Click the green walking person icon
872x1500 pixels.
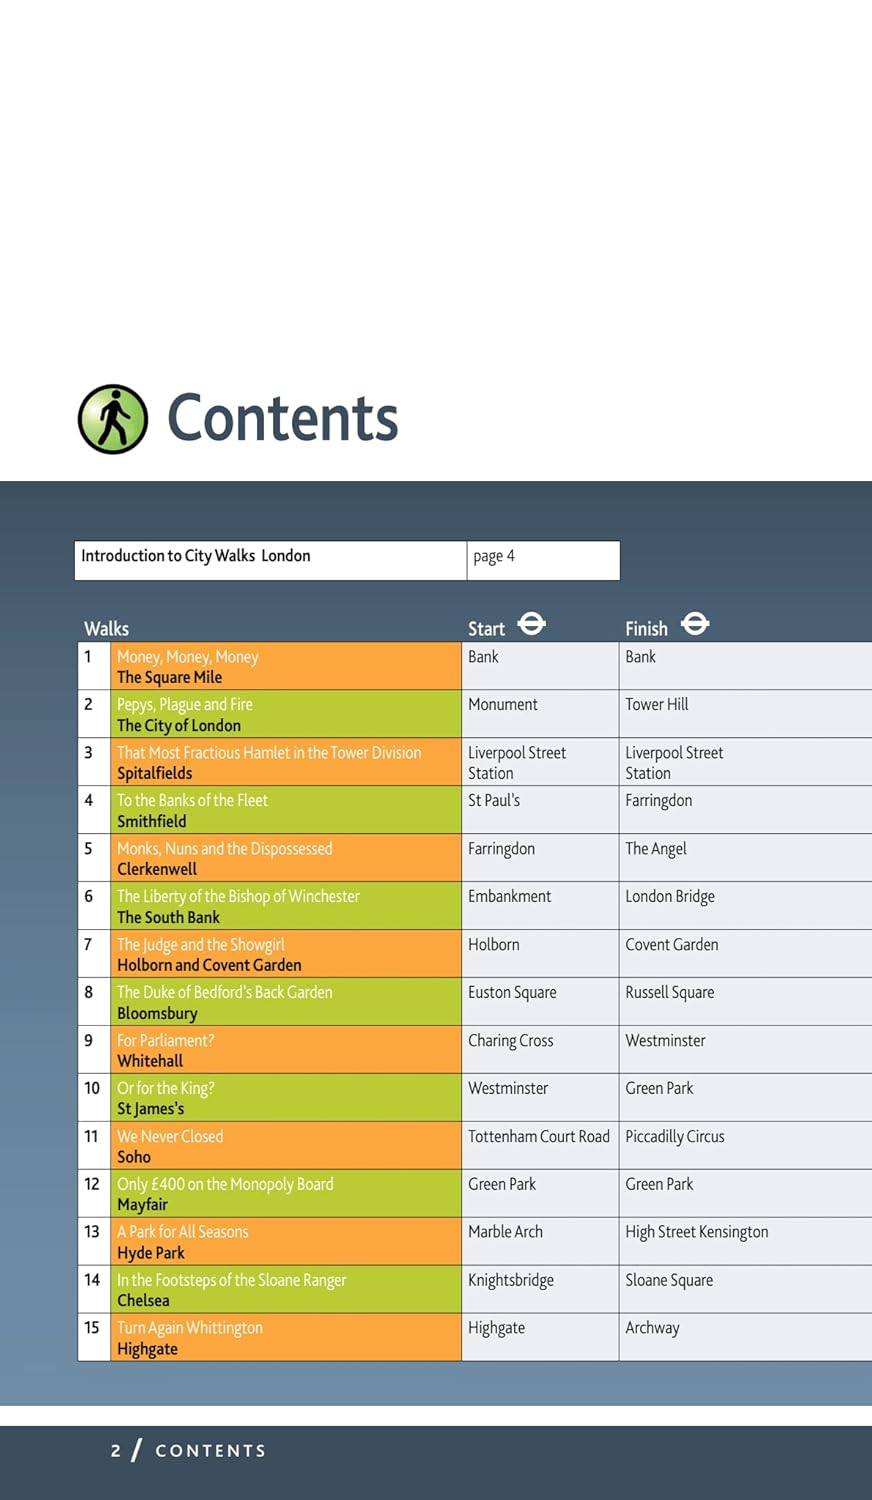[113, 419]
